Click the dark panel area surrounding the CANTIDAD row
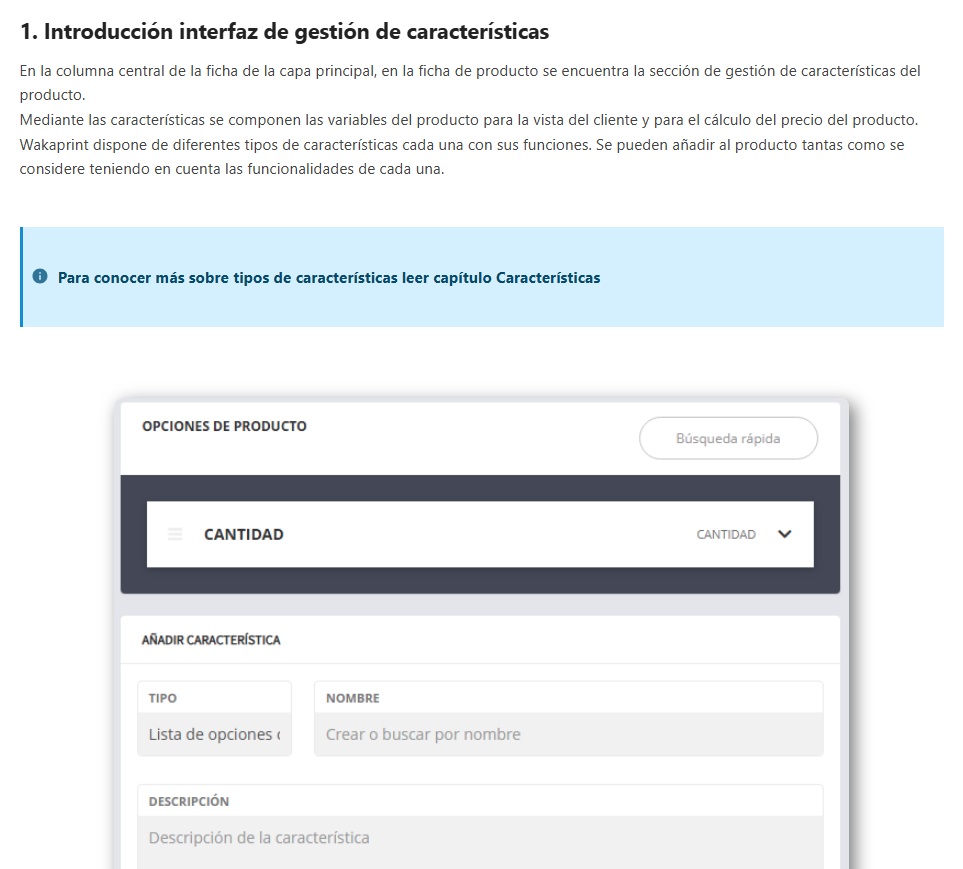The height and width of the screenshot is (869, 963). (480, 582)
